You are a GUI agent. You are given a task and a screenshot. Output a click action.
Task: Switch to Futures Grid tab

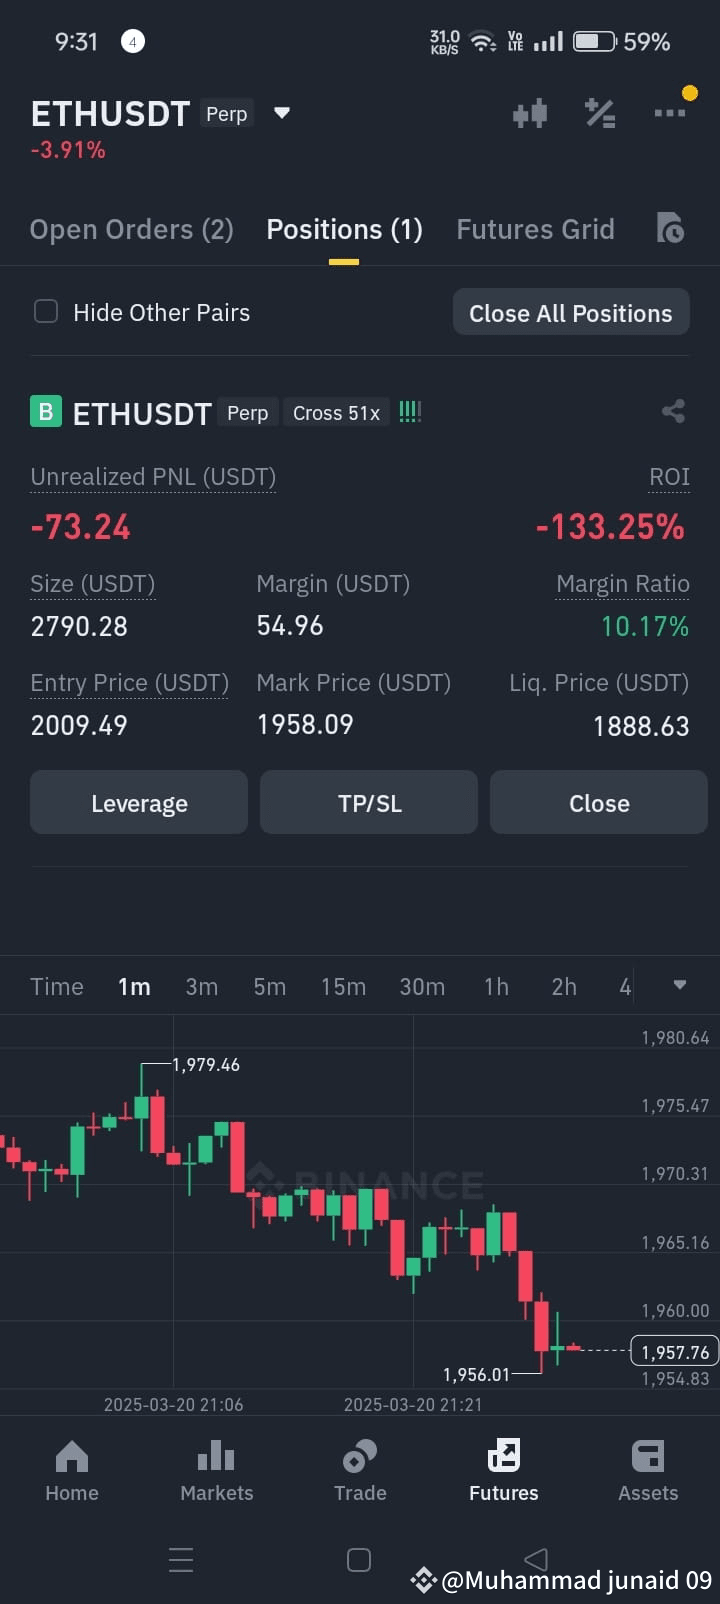pos(535,229)
